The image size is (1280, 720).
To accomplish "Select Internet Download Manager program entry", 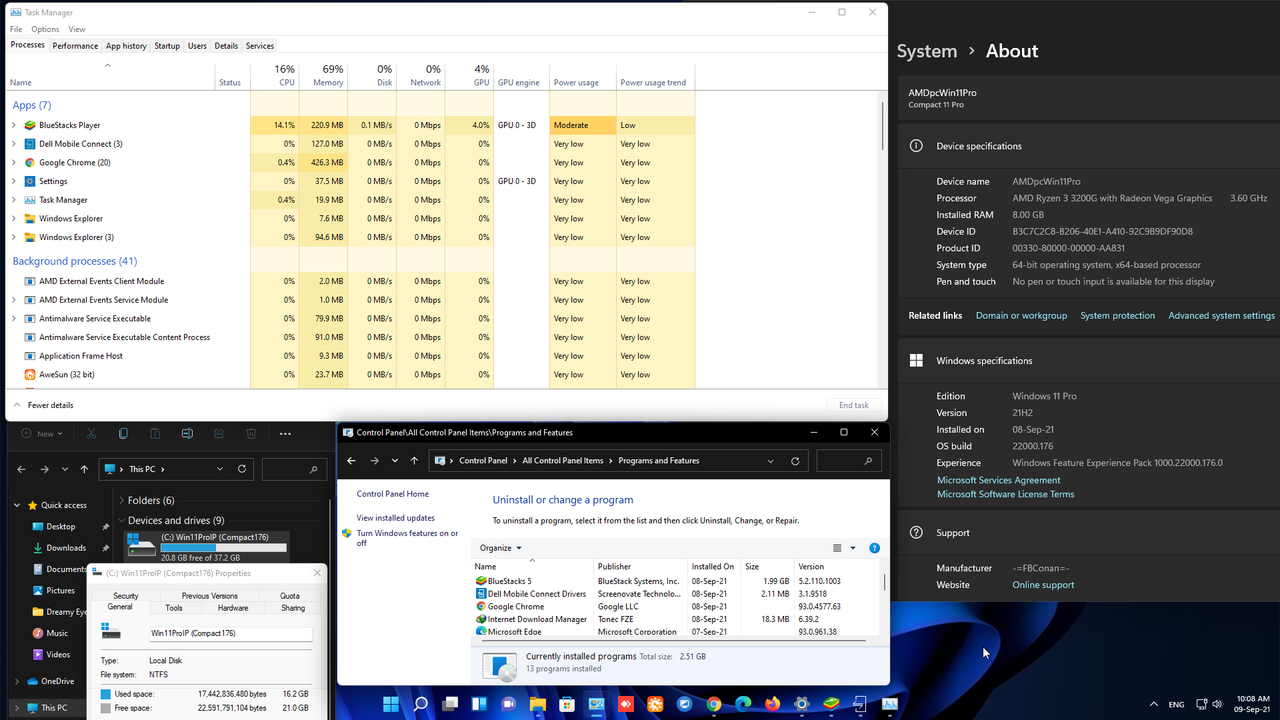I will point(537,619).
